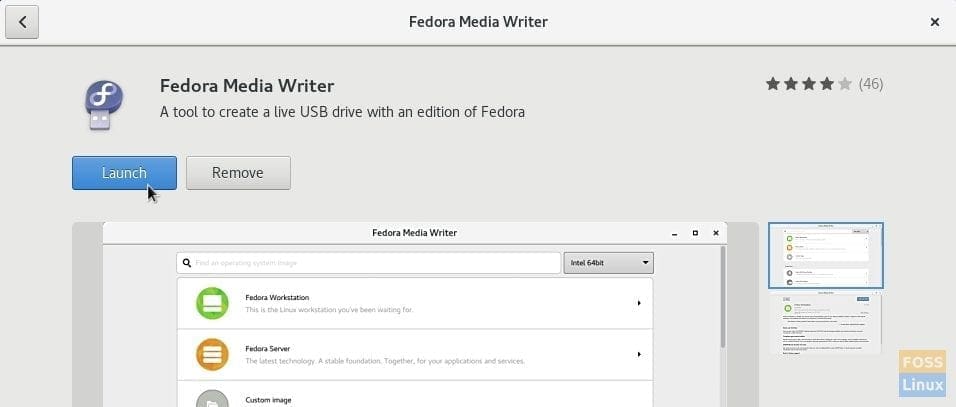The height and width of the screenshot is (407, 956).
Task: Launch Fedora Media Writer
Action: tap(124, 173)
